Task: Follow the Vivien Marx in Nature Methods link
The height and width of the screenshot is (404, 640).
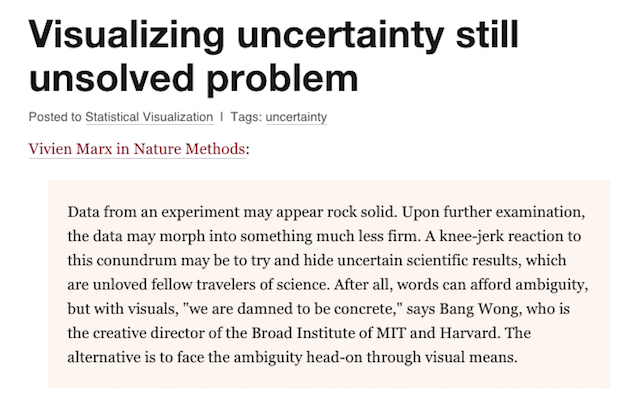Action: click(x=137, y=149)
